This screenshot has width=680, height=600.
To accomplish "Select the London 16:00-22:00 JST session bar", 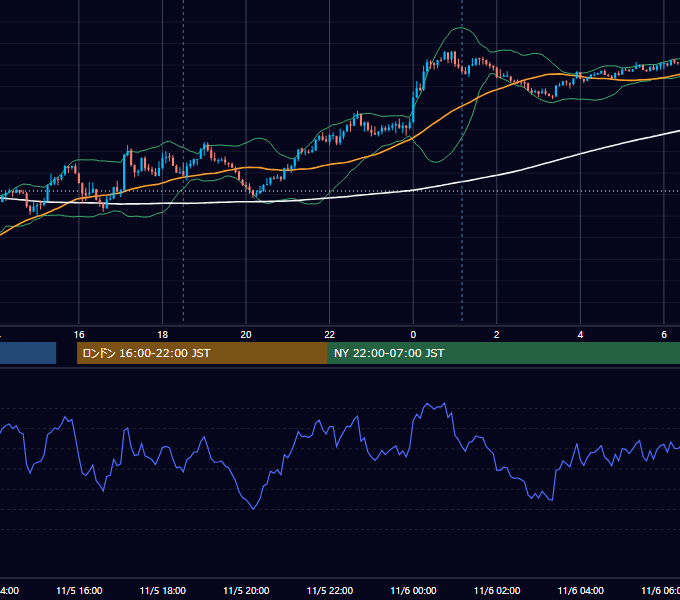I will pos(202,353).
